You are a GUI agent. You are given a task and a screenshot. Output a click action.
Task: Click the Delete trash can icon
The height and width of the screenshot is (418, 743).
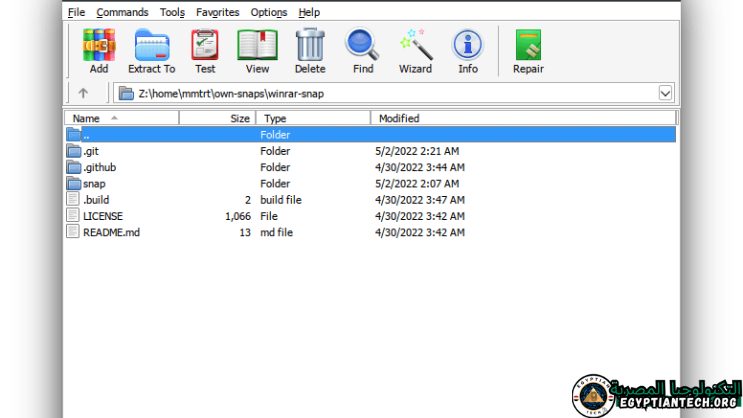click(x=310, y=46)
